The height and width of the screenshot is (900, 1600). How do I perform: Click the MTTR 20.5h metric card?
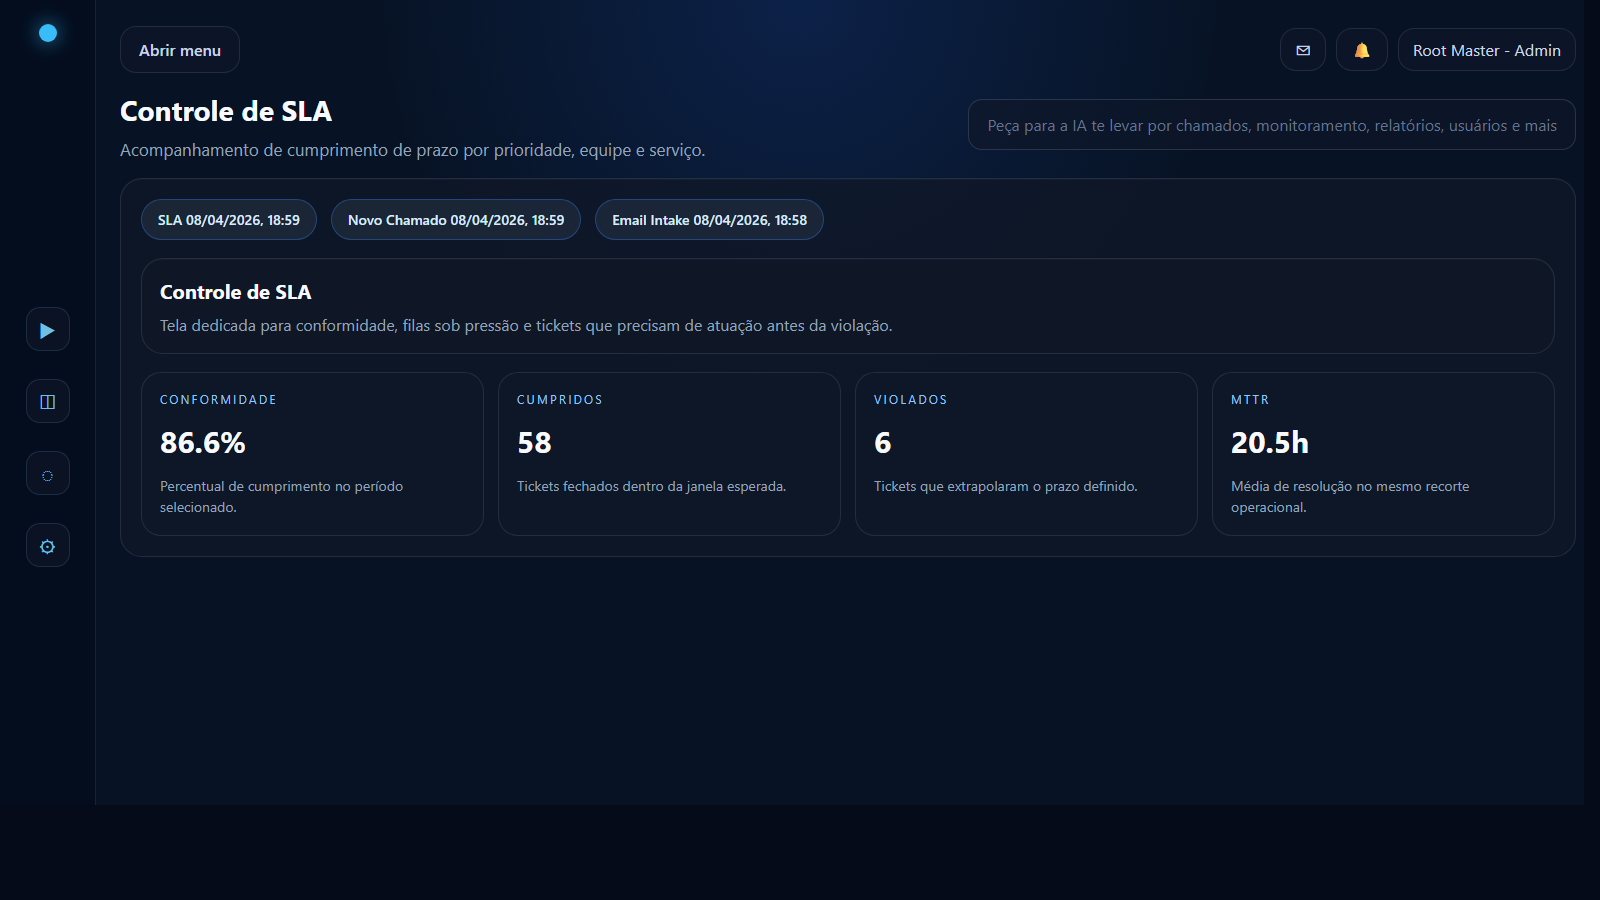1383,454
